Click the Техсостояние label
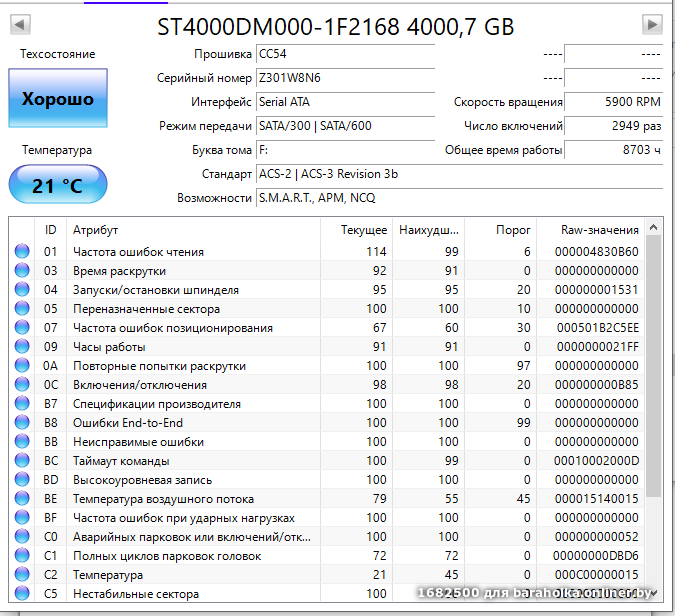This screenshot has height=616, width=675. (58, 54)
